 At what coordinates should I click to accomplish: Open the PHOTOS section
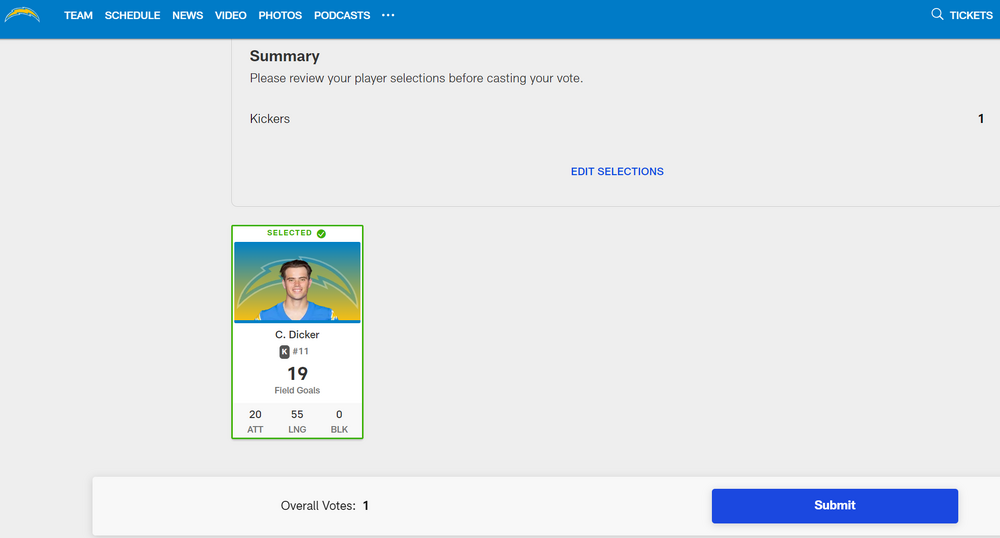coord(280,16)
